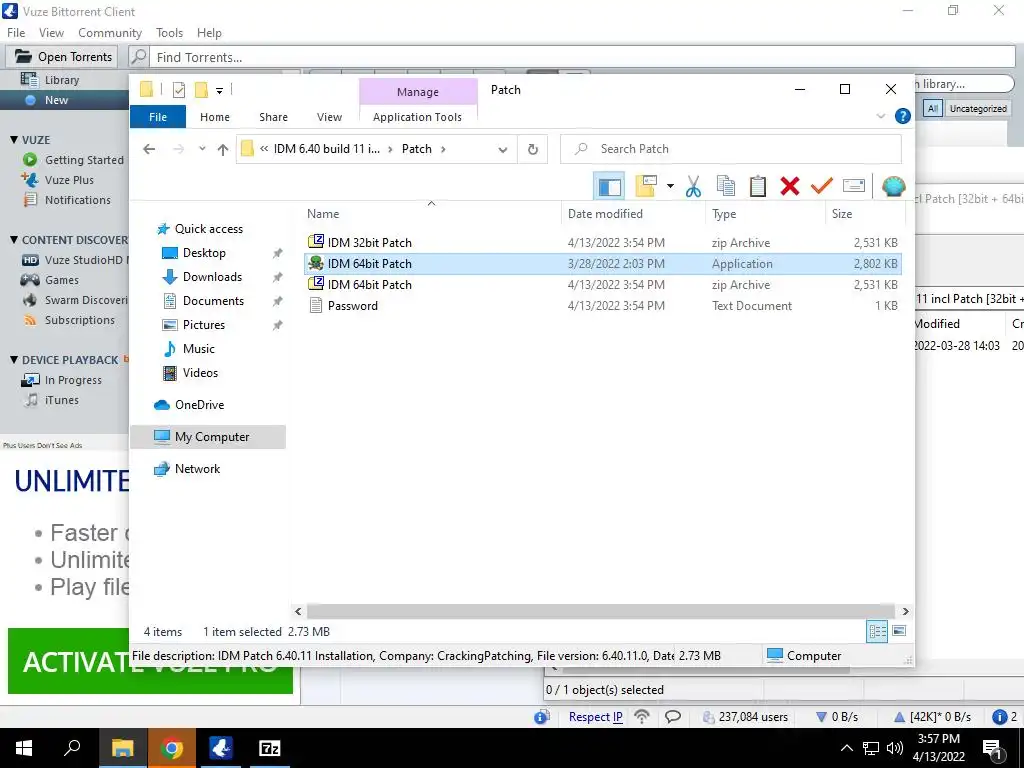Open the Application Tools tab
The height and width of the screenshot is (768, 1024).
(417, 117)
